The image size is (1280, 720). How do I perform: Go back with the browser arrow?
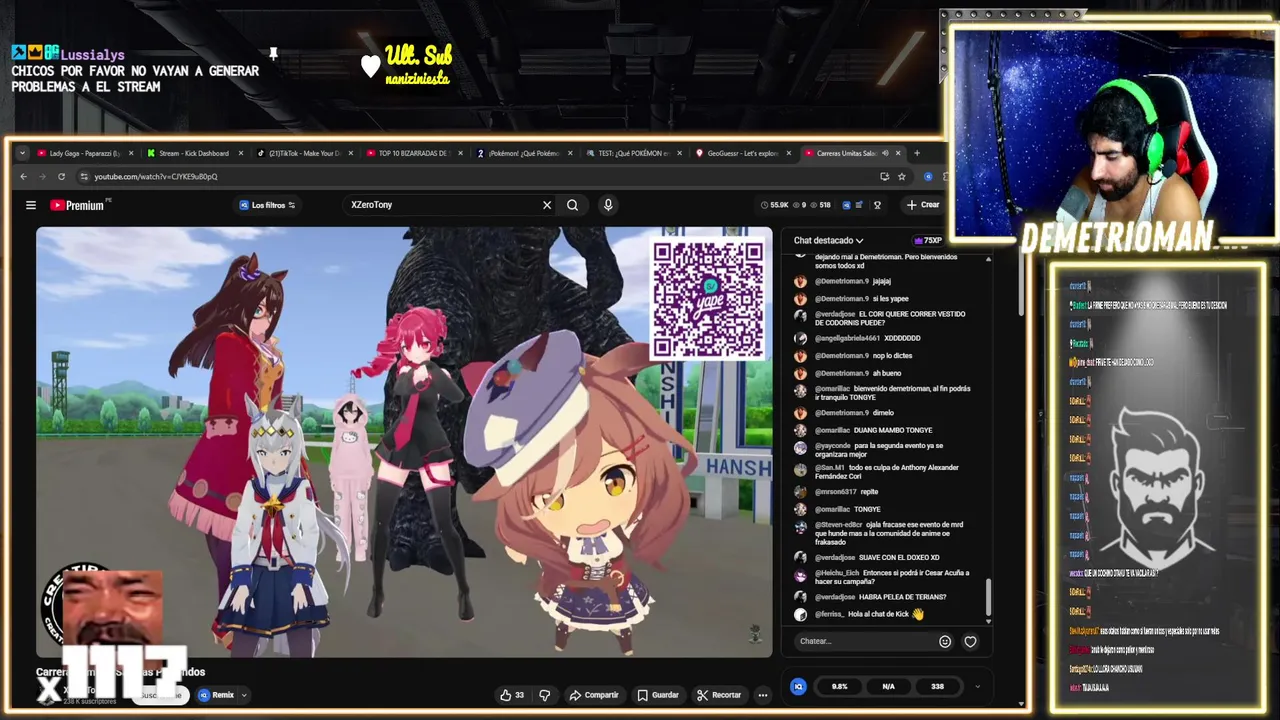point(24,176)
